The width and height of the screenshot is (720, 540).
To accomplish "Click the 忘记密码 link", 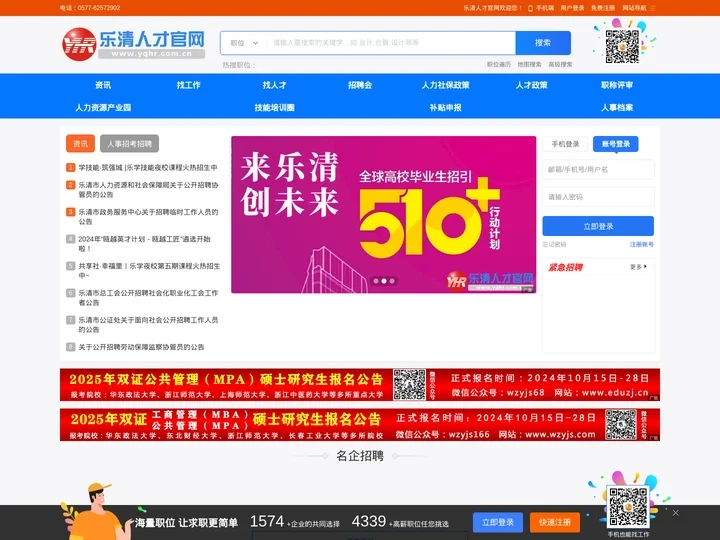I will click(x=554, y=245).
